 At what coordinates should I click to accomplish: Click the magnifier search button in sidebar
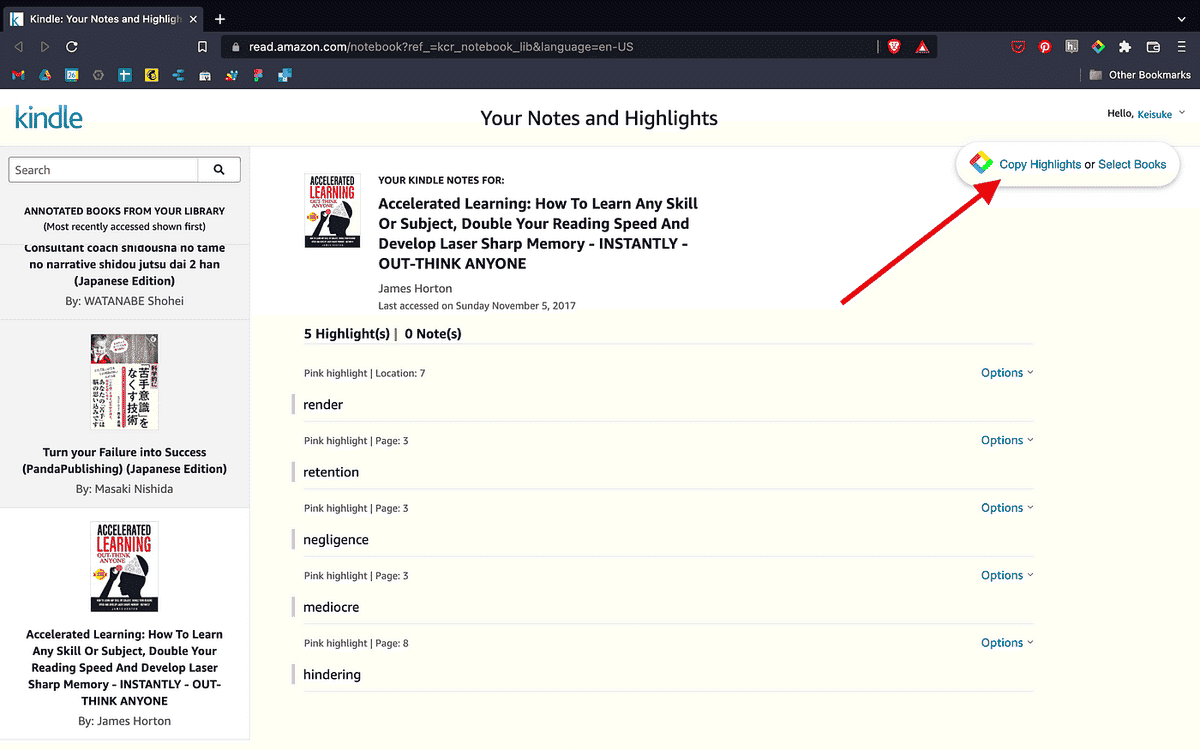[219, 170]
